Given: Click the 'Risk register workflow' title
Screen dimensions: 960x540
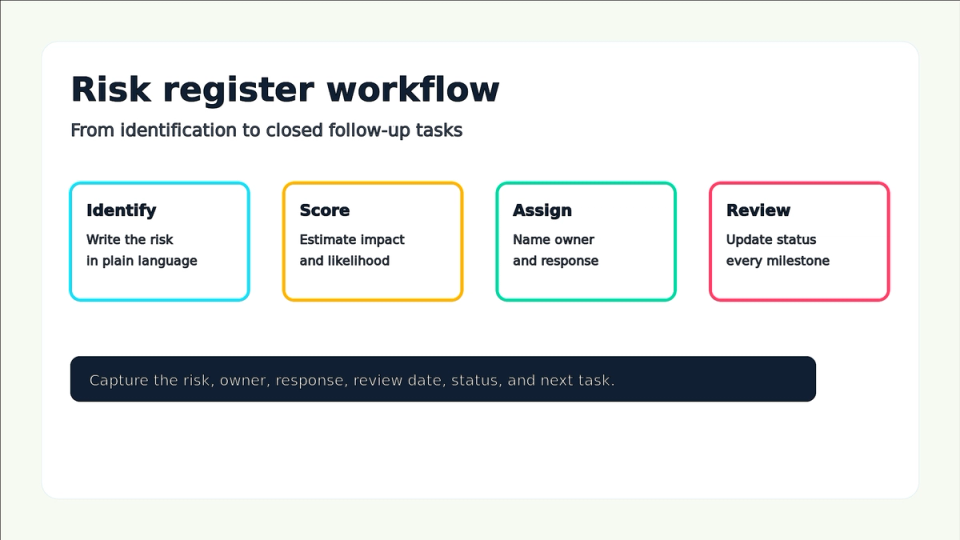Looking at the screenshot, I should point(285,90).
